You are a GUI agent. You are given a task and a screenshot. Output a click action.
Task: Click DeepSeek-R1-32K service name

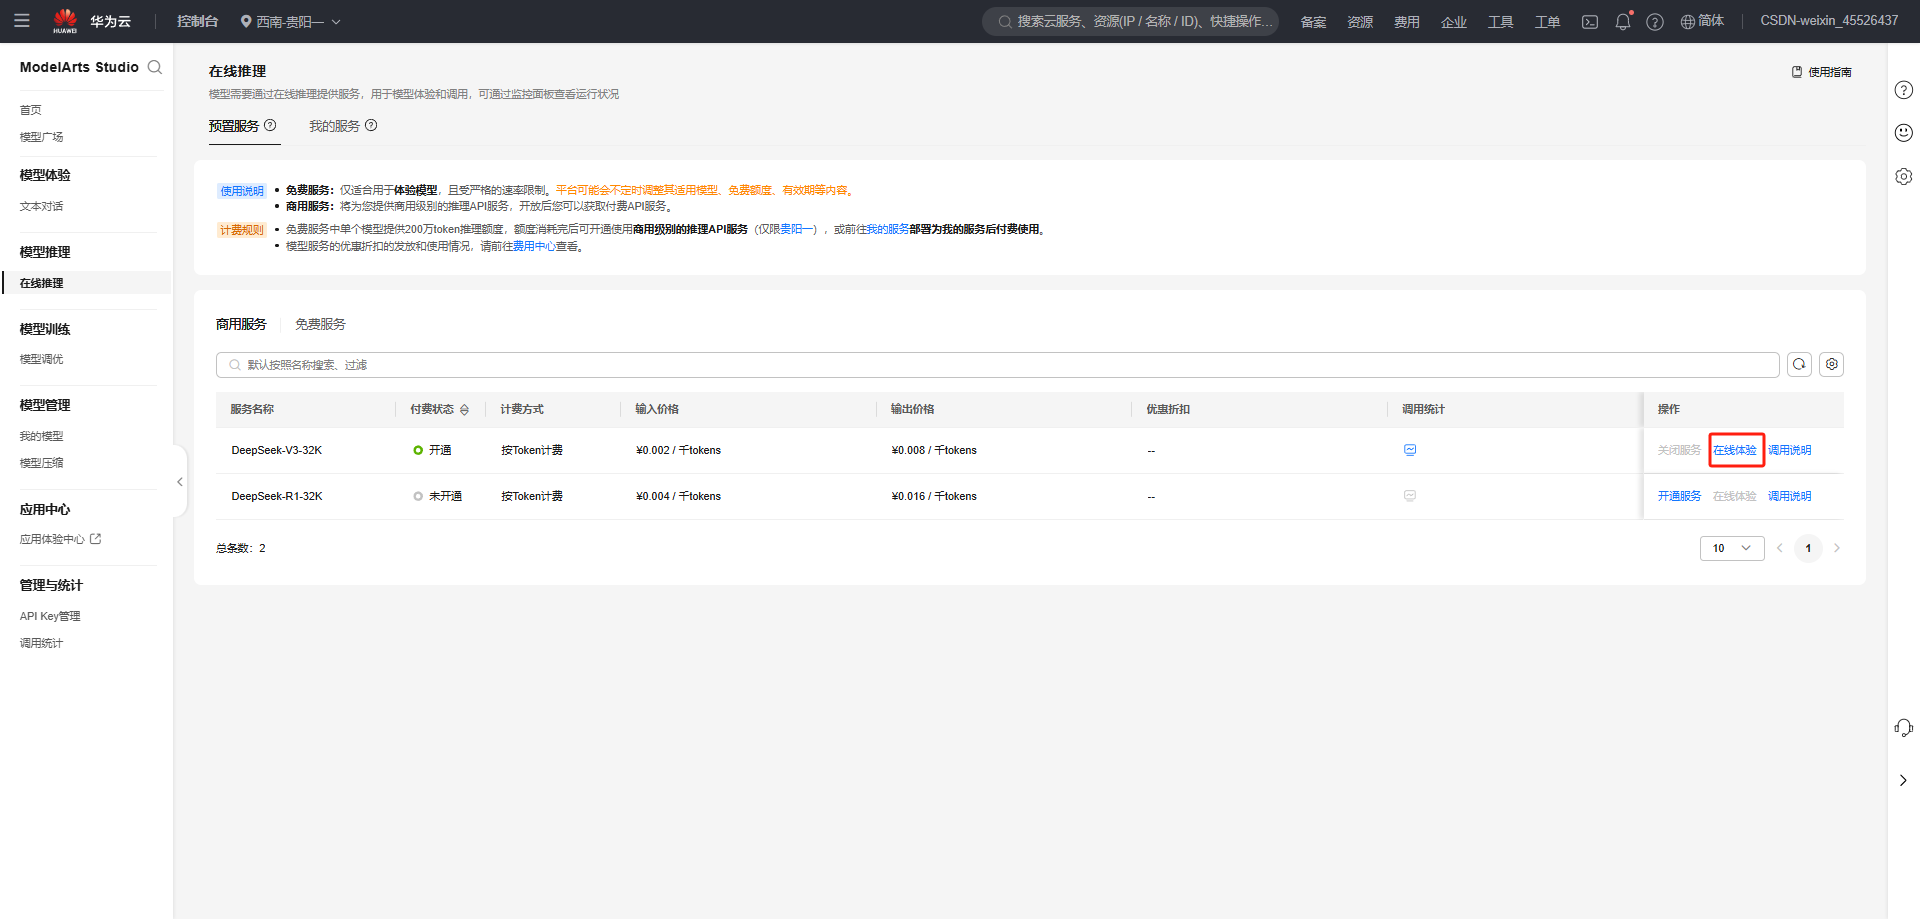(x=277, y=496)
